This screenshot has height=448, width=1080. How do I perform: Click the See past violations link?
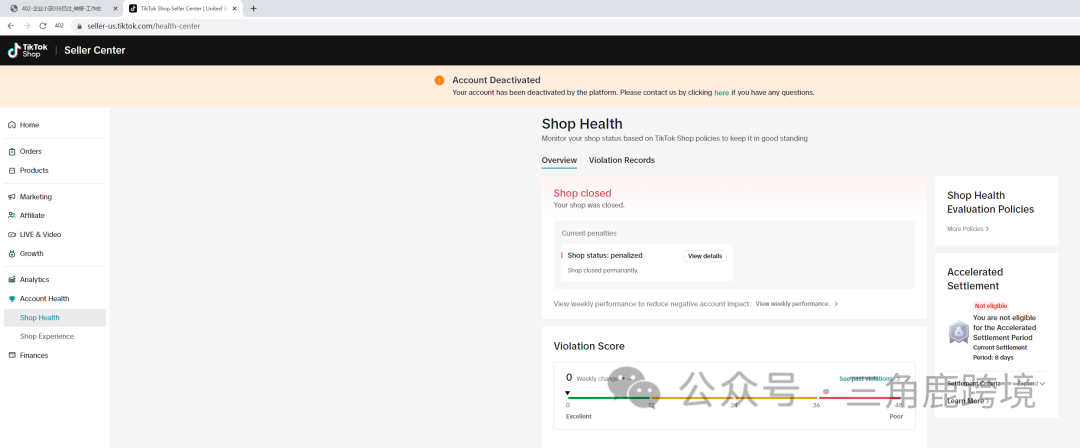pyautogui.click(x=869, y=378)
